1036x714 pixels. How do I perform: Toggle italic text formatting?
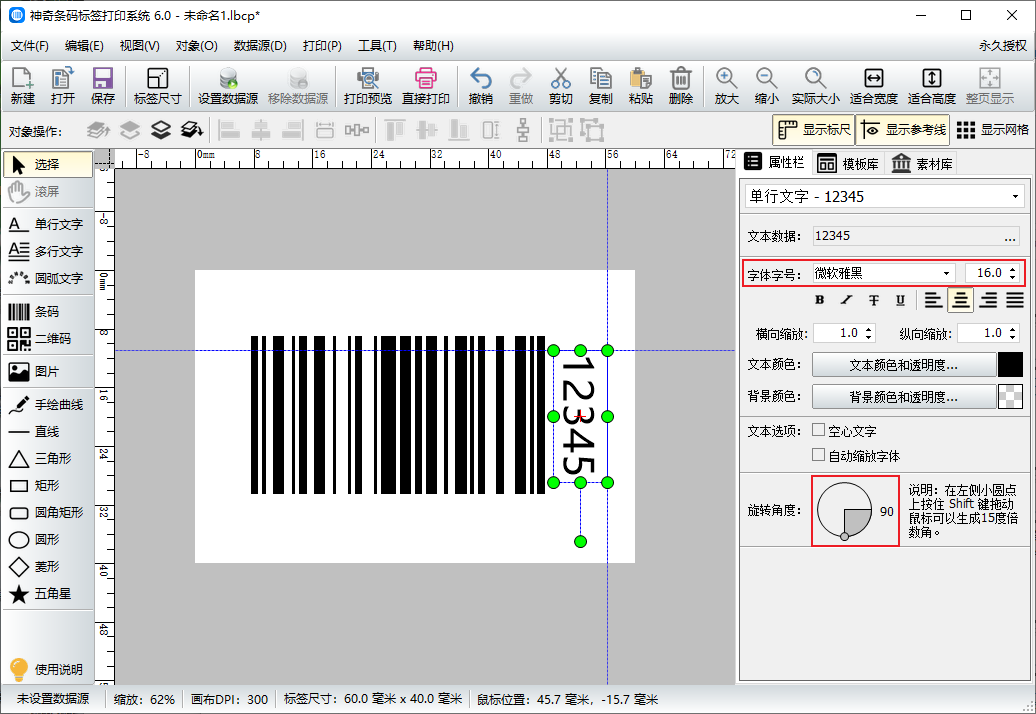tap(846, 300)
